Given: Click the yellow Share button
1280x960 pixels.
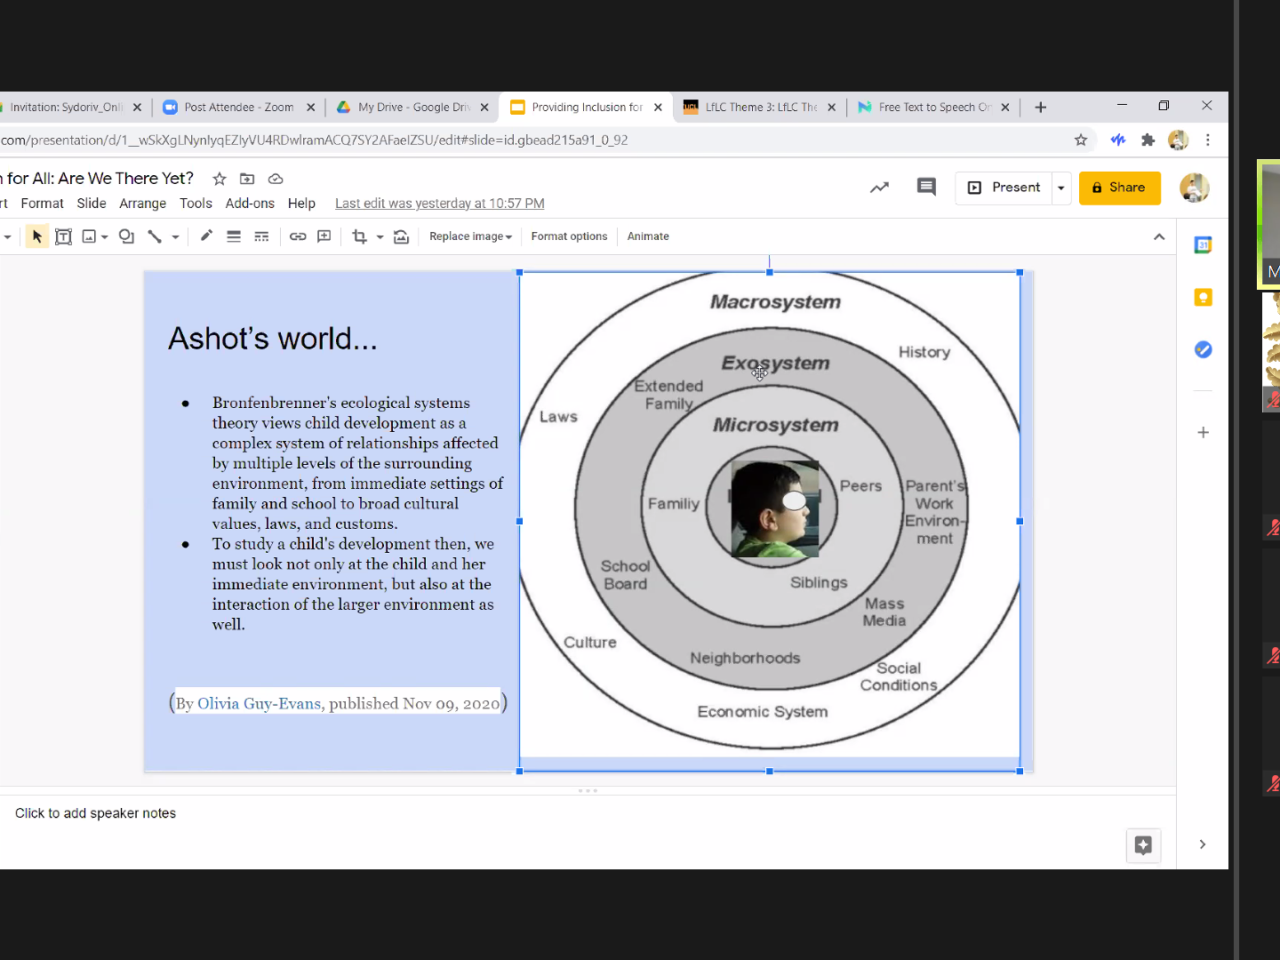Looking at the screenshot, I should (1119, 188).
